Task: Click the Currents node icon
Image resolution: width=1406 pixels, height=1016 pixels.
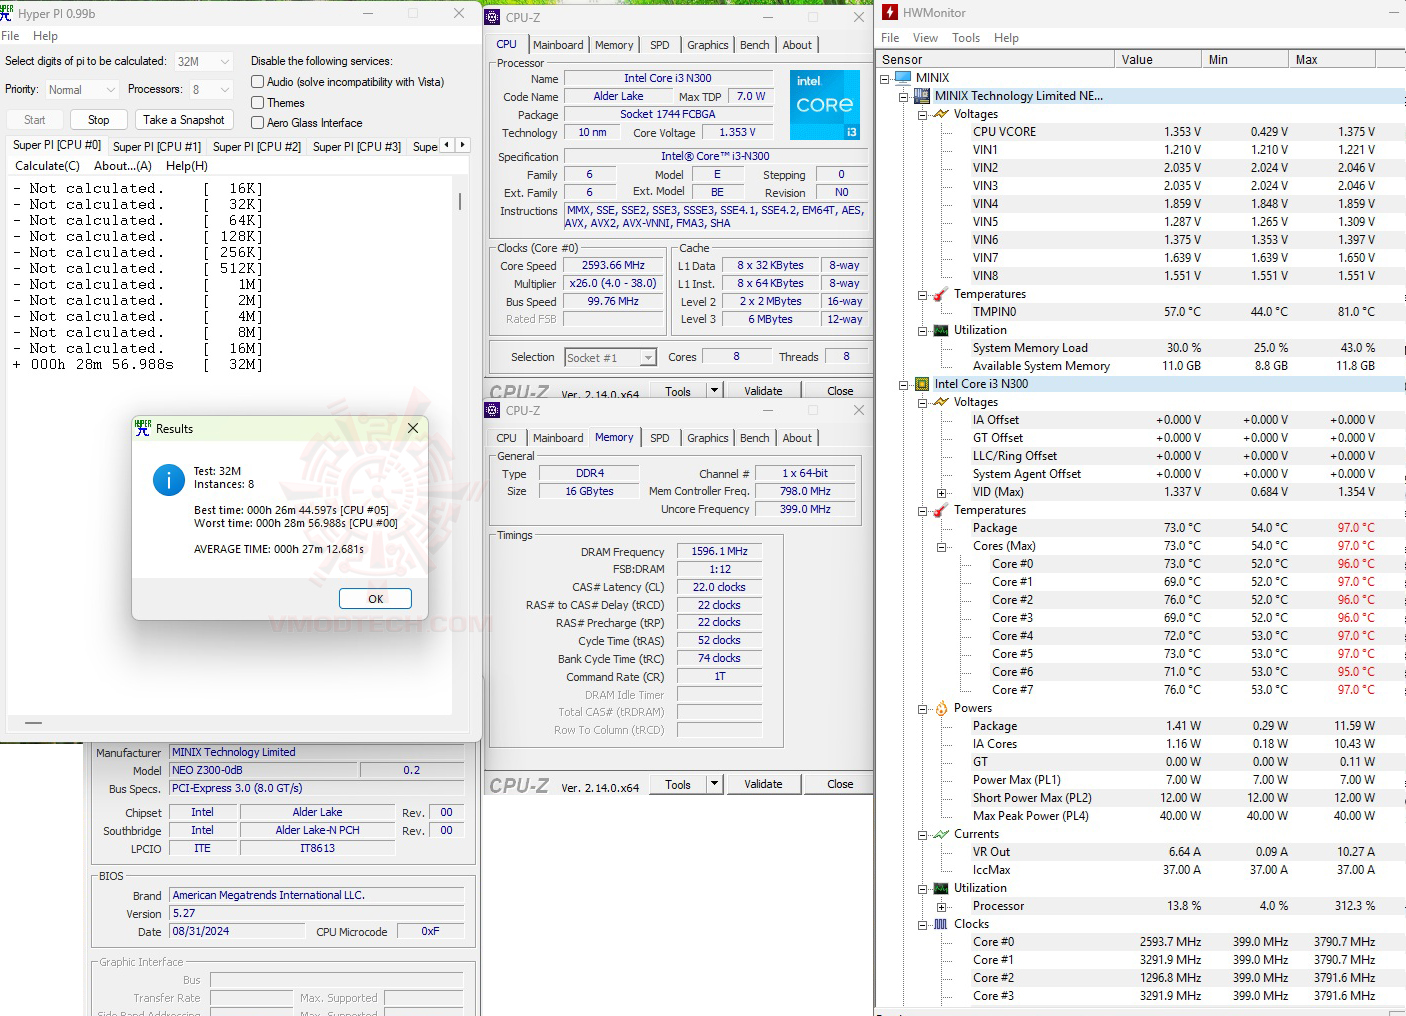Action: [x=940, y=834]
